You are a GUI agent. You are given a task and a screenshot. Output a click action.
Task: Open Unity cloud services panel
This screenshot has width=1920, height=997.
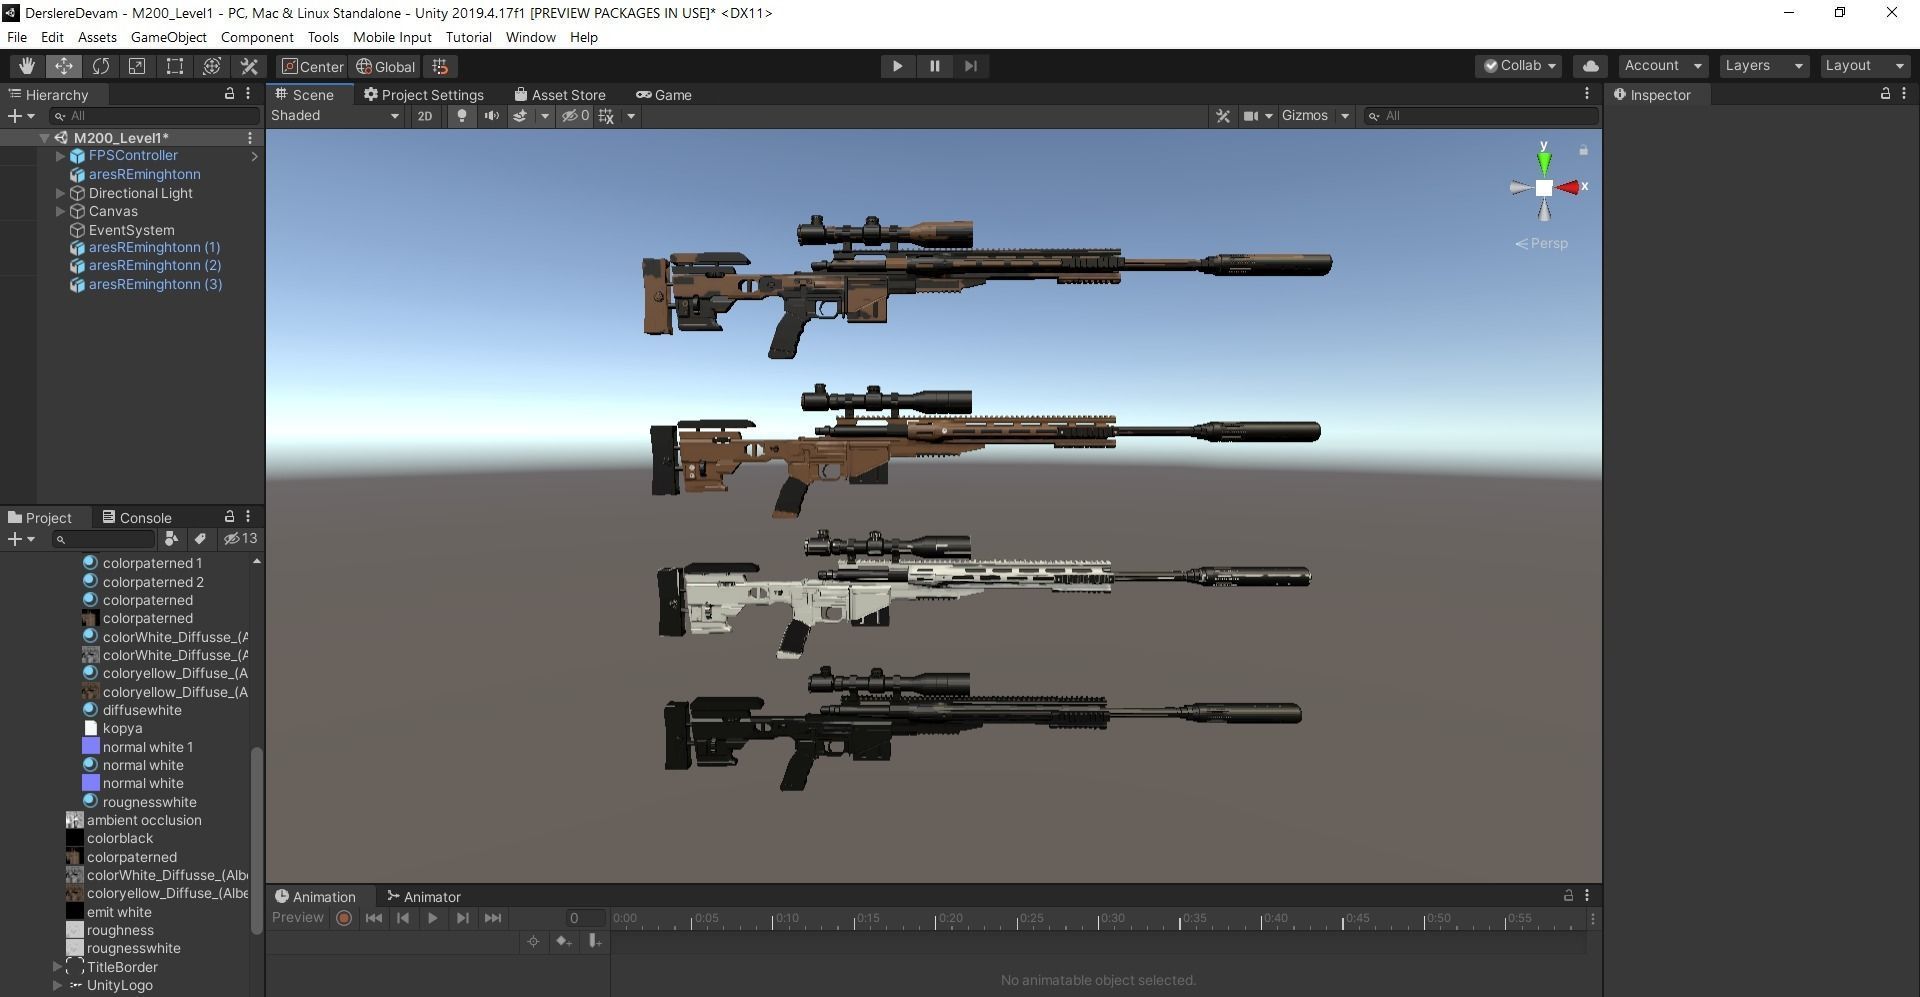pyautogui.click(x=1590, y=66)
